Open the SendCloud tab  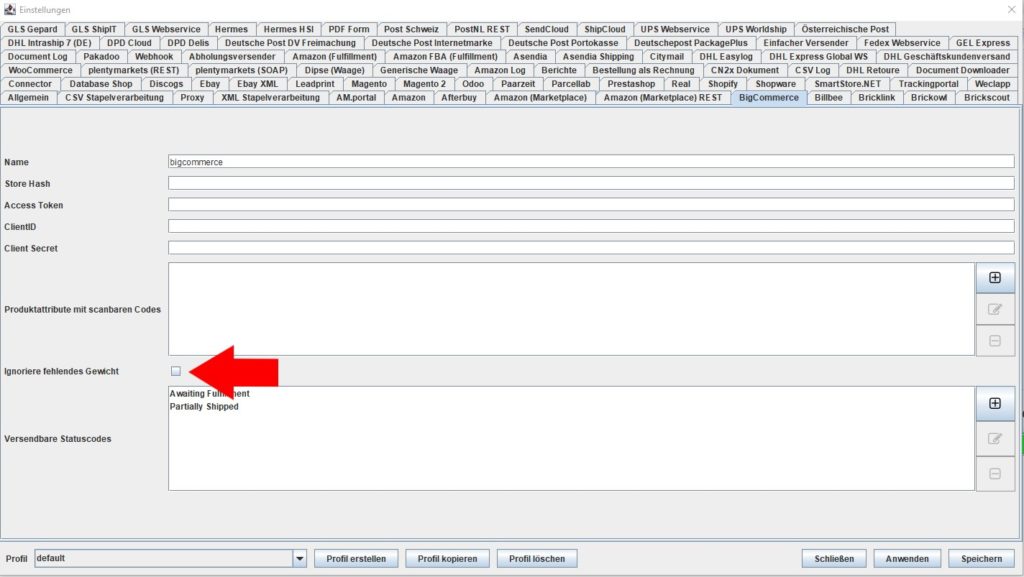pyautogui.click(x=547, y=29)
